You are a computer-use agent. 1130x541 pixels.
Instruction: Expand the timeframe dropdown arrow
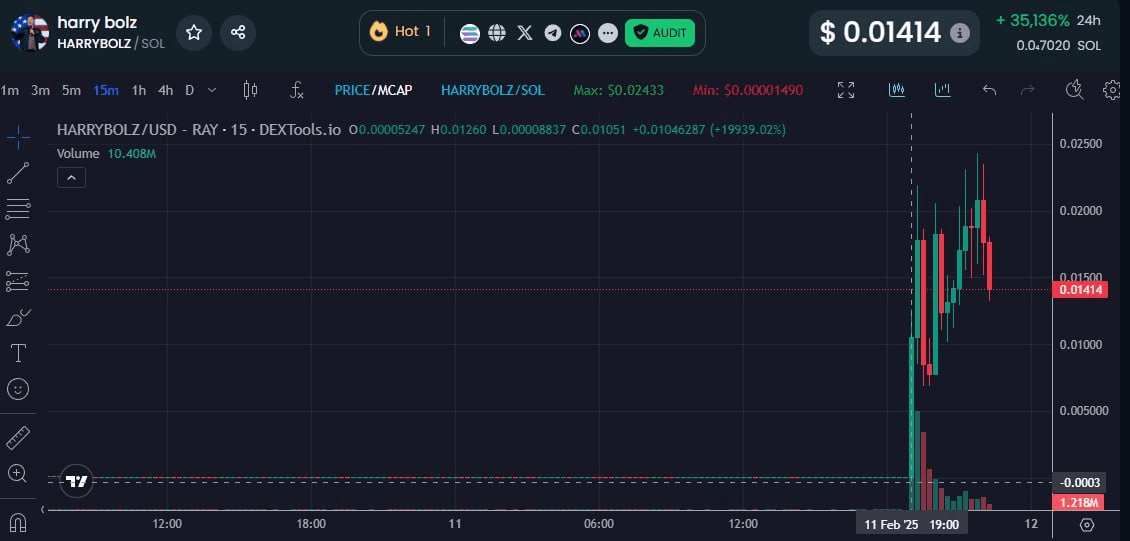tap(212, 91)
